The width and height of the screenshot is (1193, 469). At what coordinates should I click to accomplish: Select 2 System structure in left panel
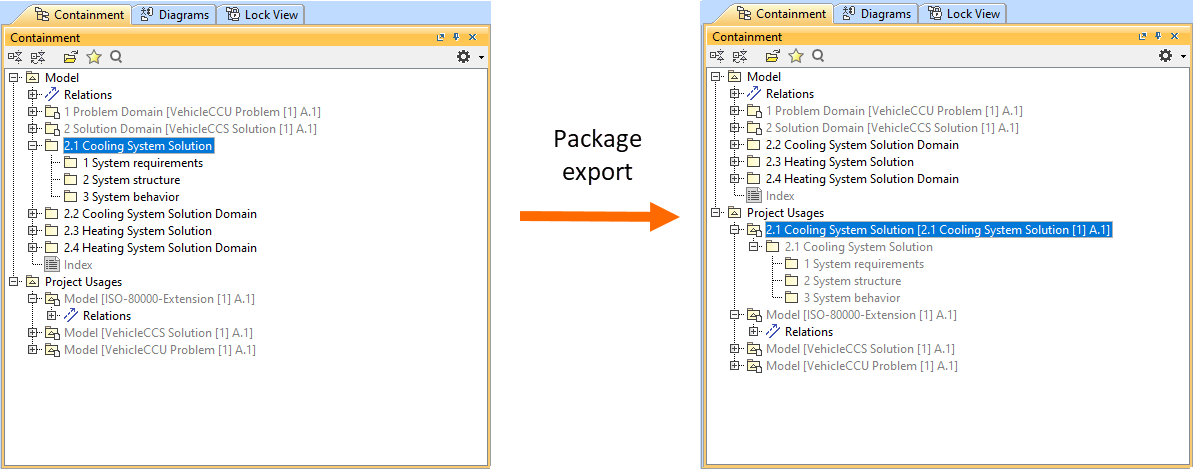(132, 180)
